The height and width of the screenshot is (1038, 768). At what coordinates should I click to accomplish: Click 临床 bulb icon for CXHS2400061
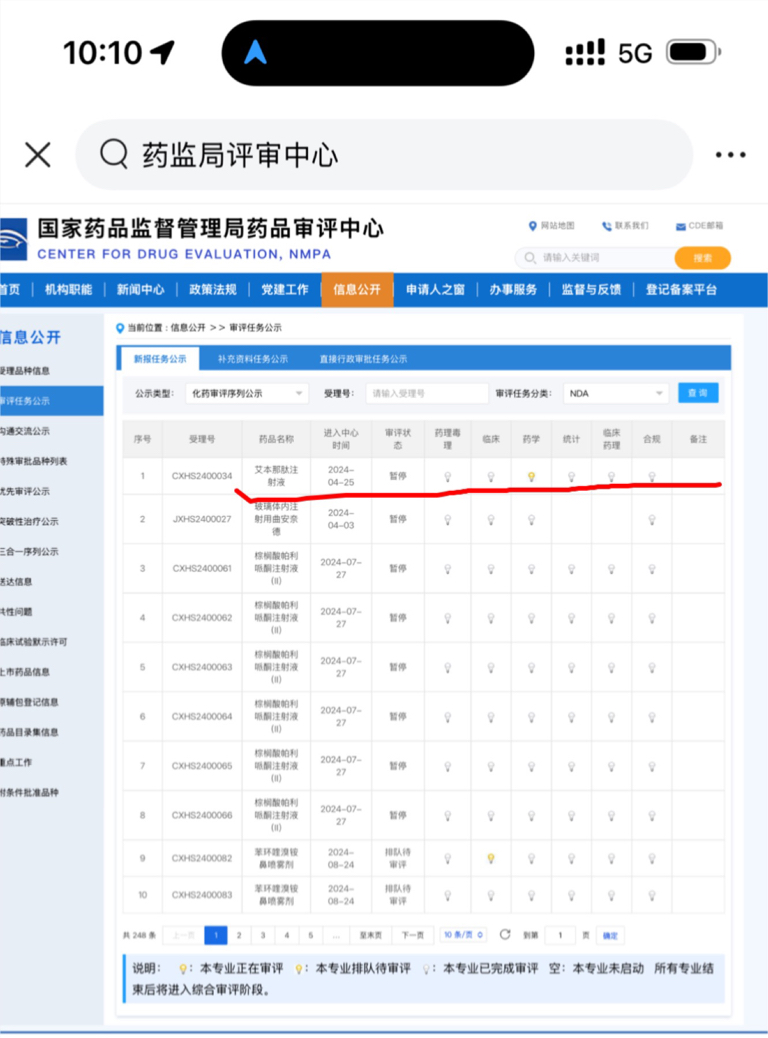tap(491, 569)
